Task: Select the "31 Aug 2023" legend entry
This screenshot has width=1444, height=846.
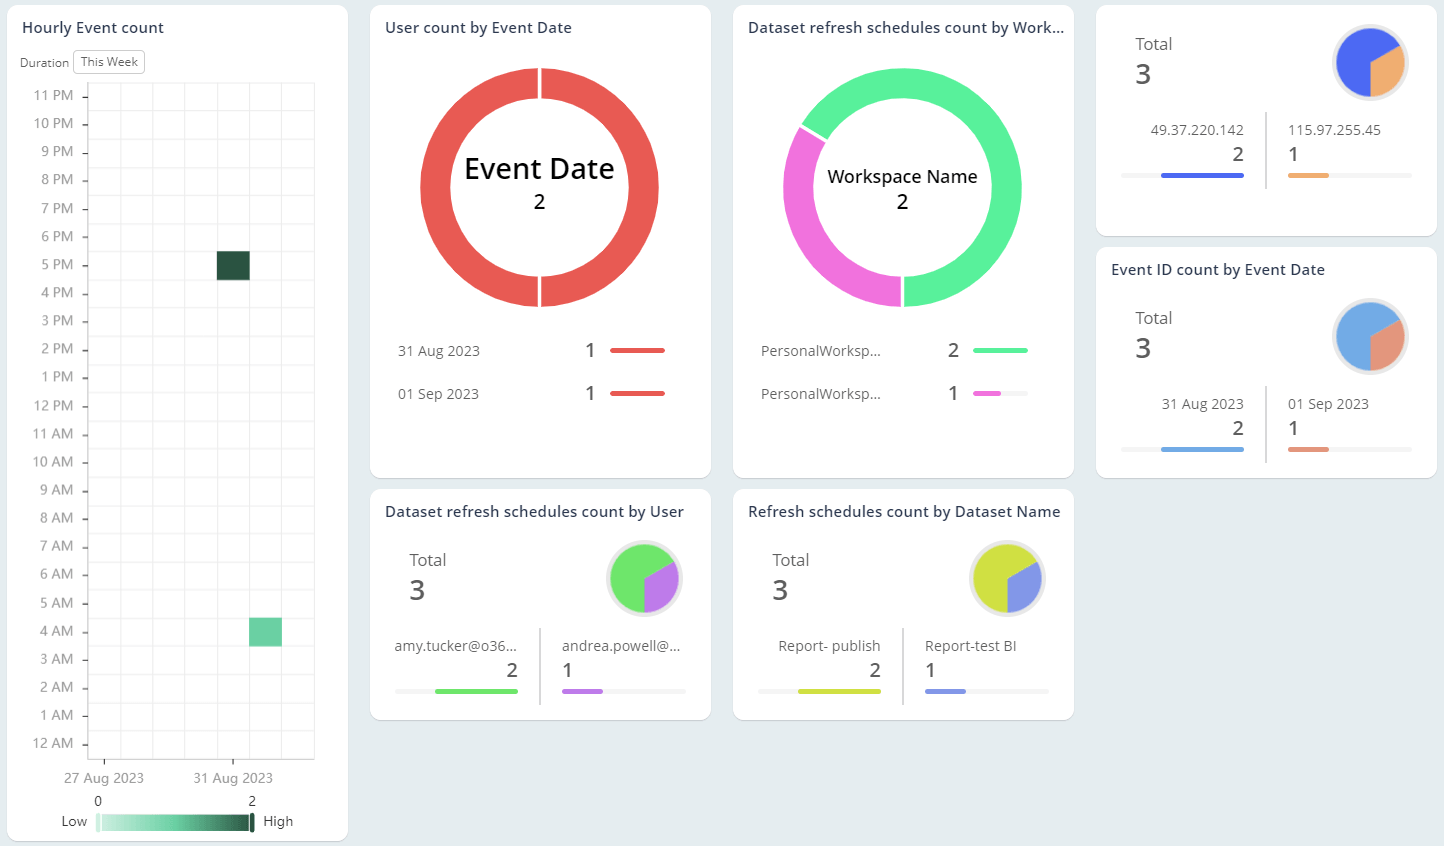Action: point(439,350)
